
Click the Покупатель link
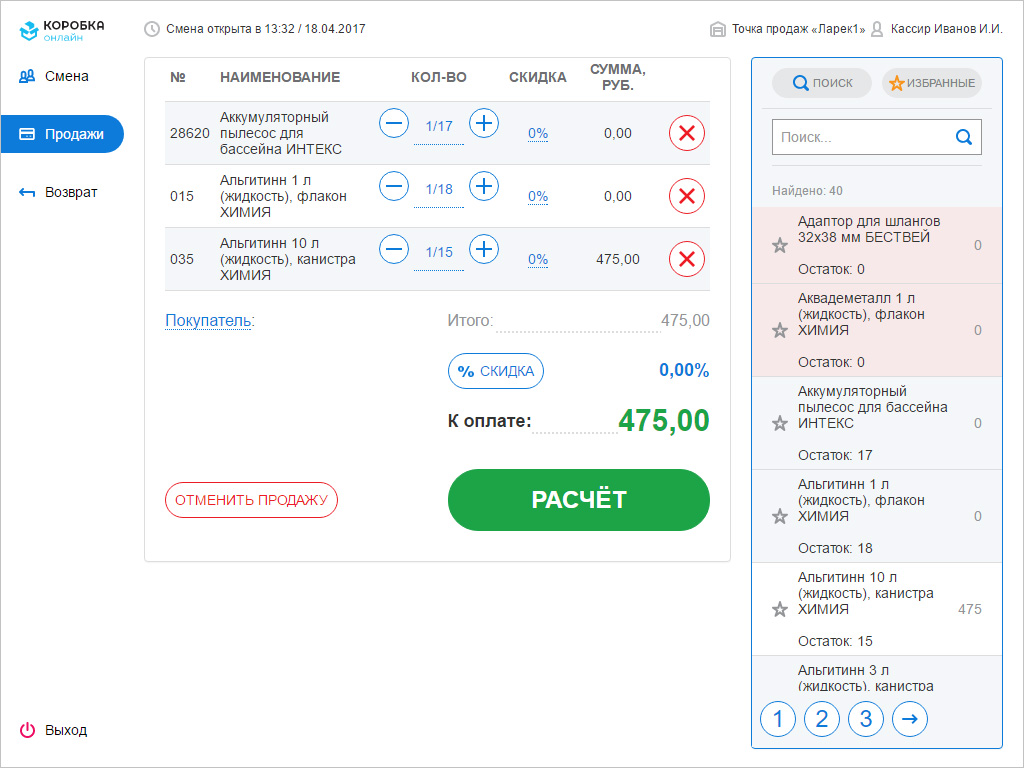[209, 321]
